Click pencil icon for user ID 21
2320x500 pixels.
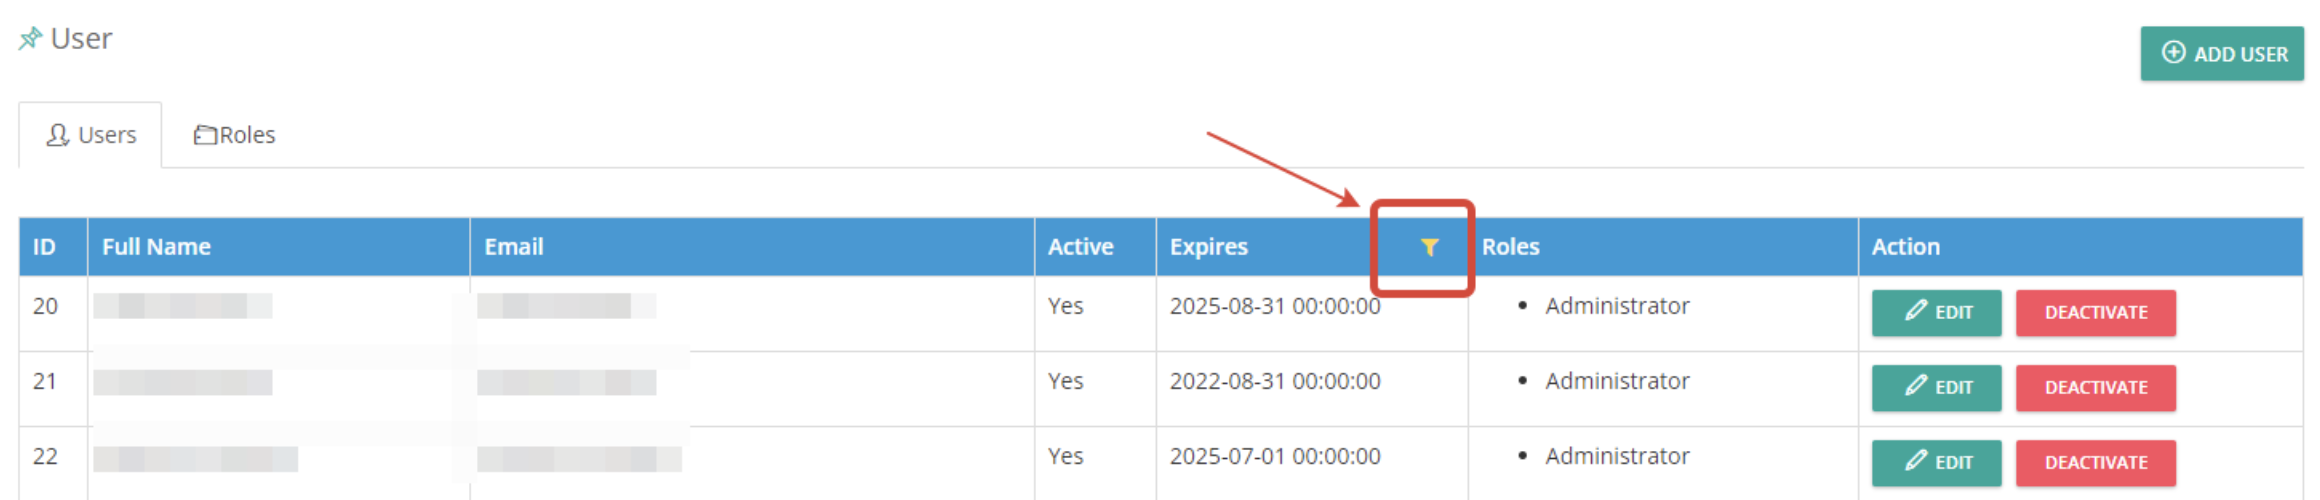(1915, 385)
